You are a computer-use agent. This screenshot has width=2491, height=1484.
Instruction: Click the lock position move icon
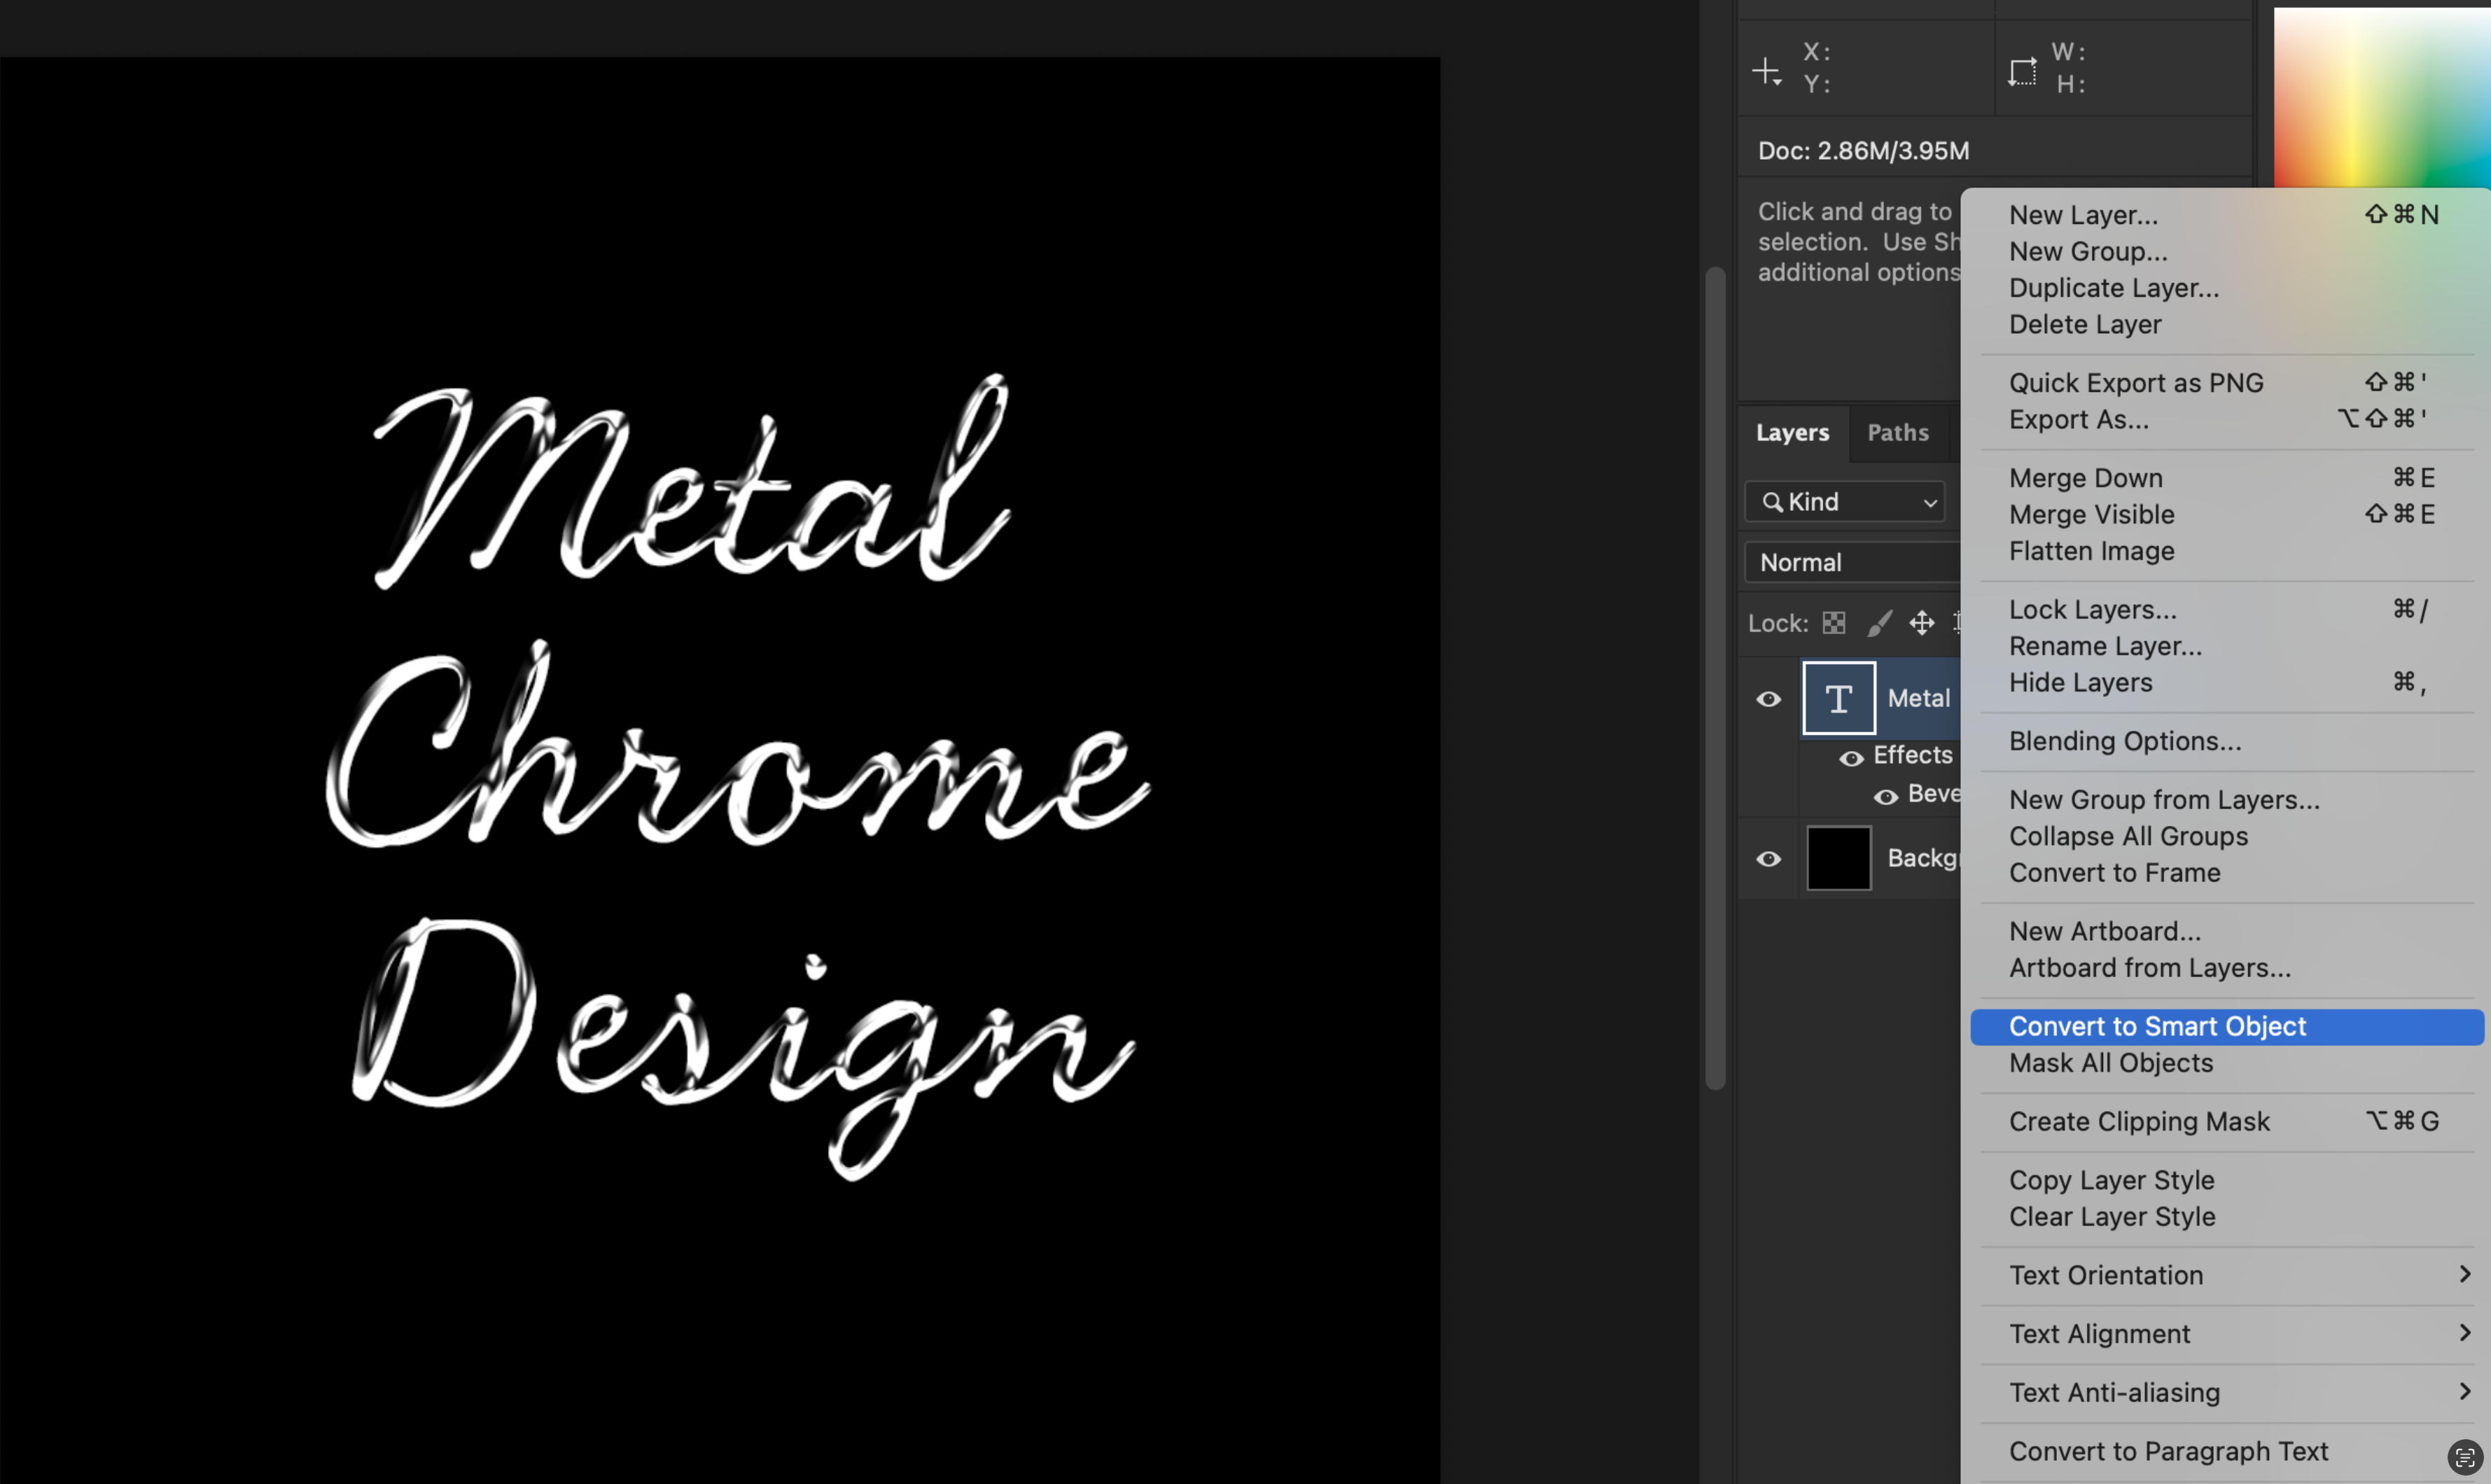click(1921, 623)
